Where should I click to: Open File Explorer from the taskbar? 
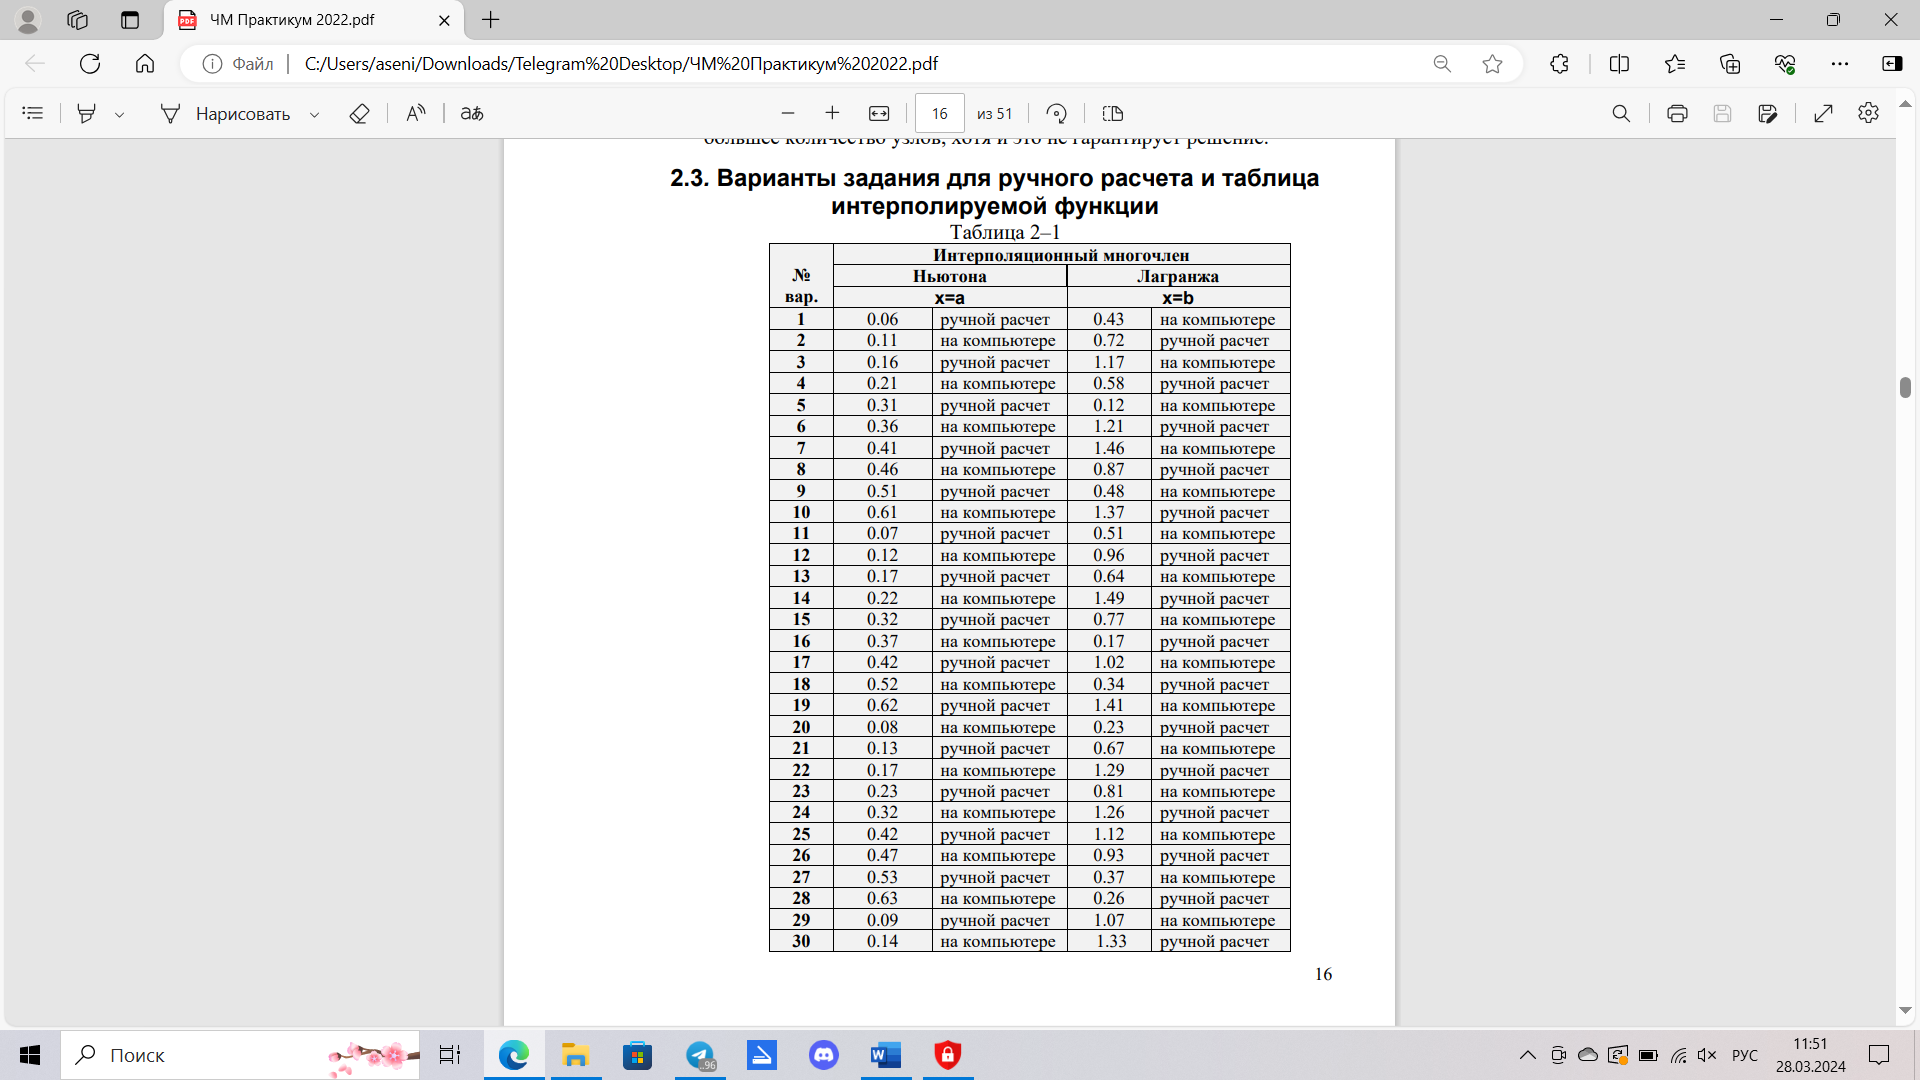click(x=575, y=1055)
